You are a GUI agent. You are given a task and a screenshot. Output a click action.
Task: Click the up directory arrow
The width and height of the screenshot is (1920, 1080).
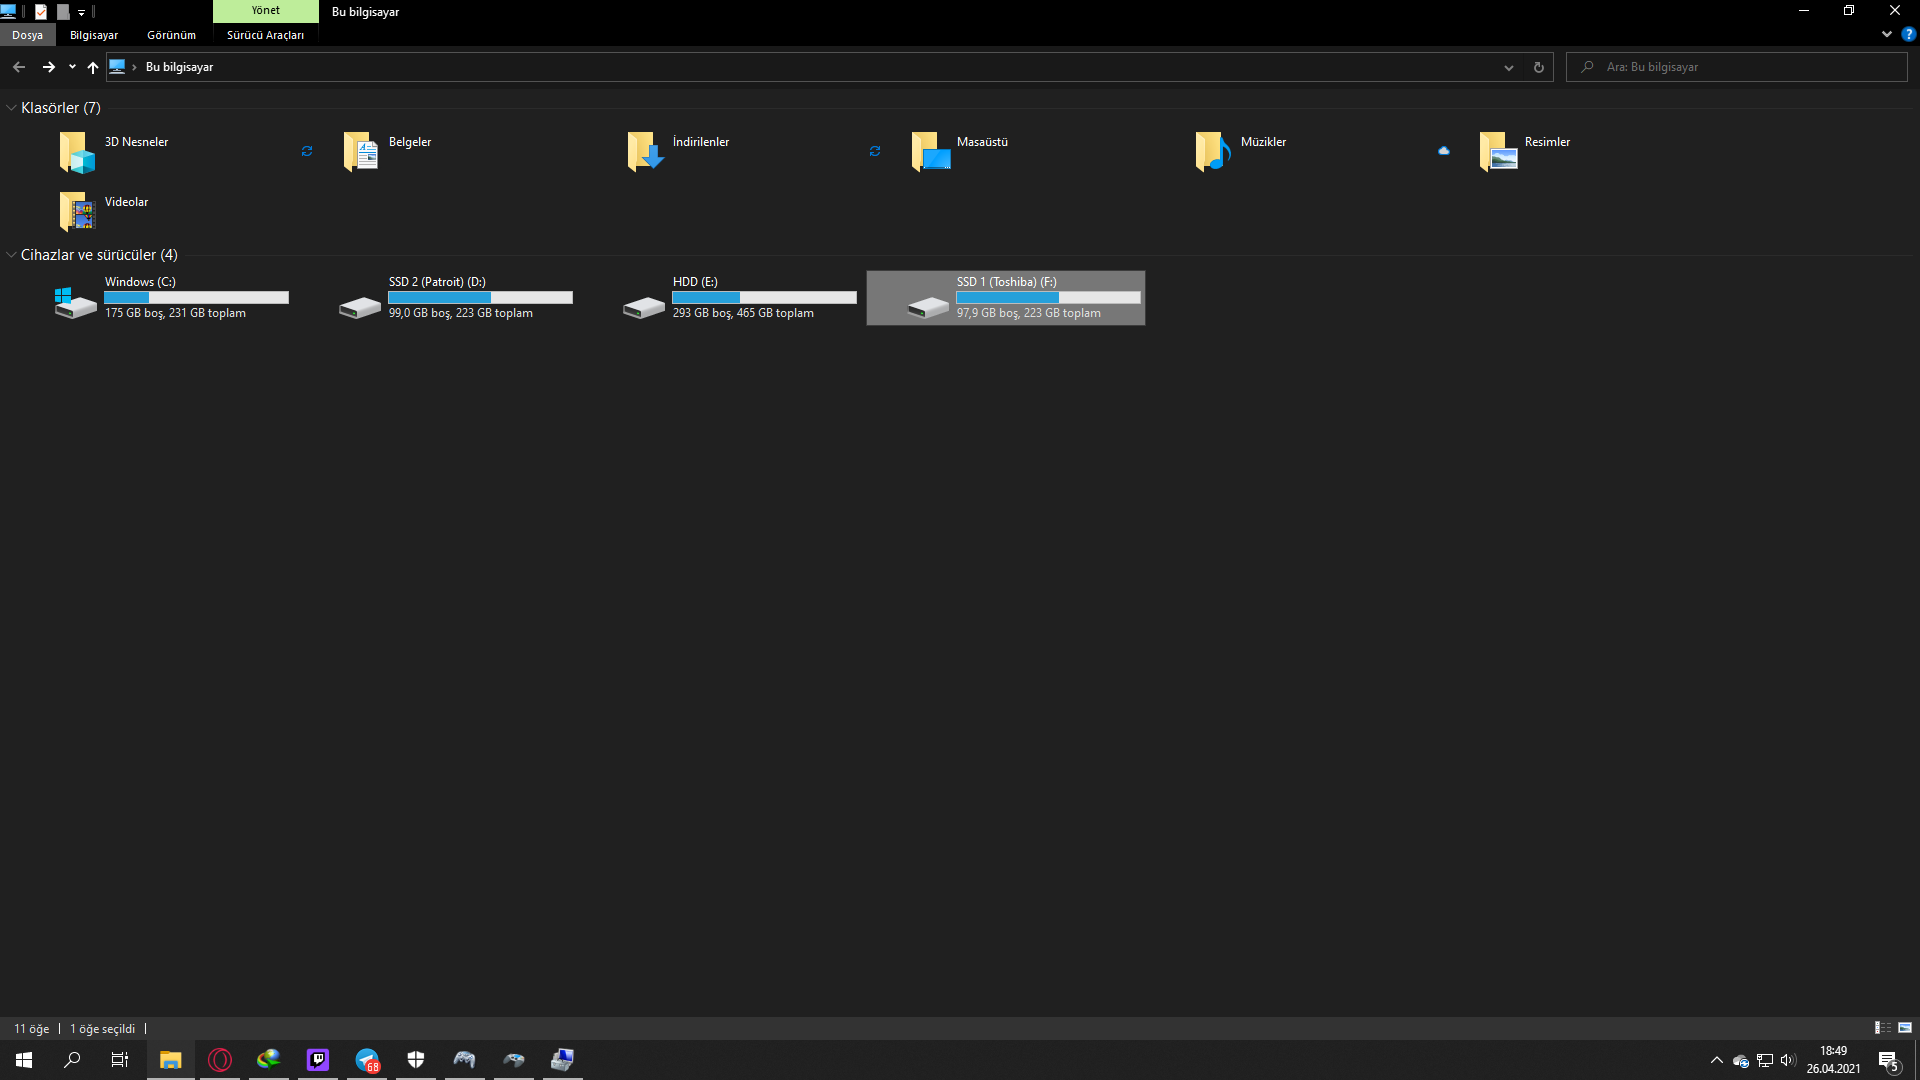(x=93, y=67)
